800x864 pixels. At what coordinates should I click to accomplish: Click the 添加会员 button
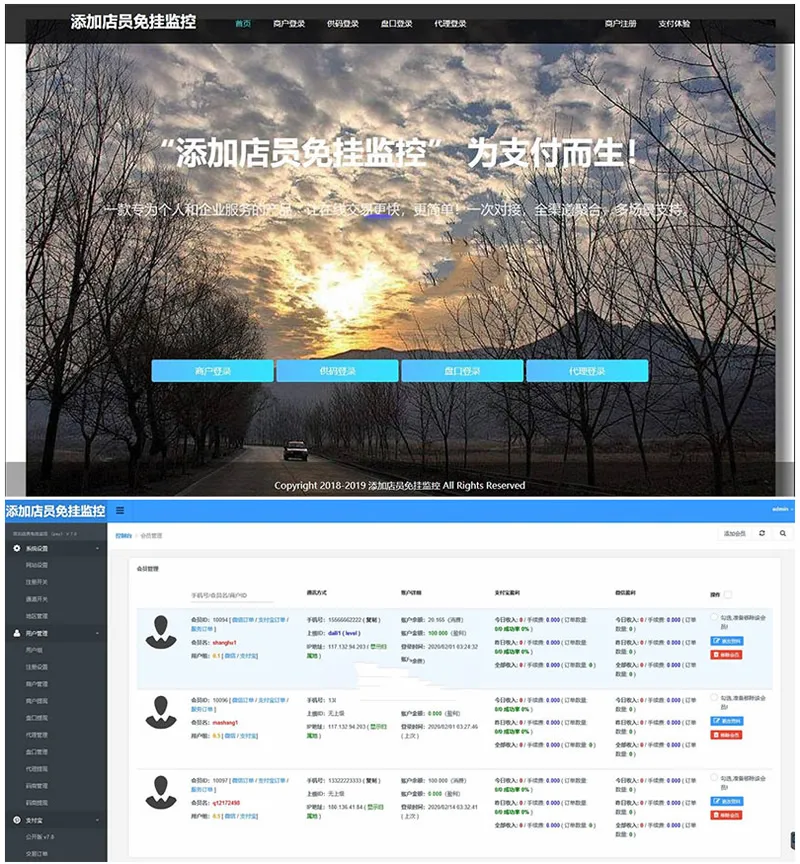pyautogui.click(x=734, y=533)
